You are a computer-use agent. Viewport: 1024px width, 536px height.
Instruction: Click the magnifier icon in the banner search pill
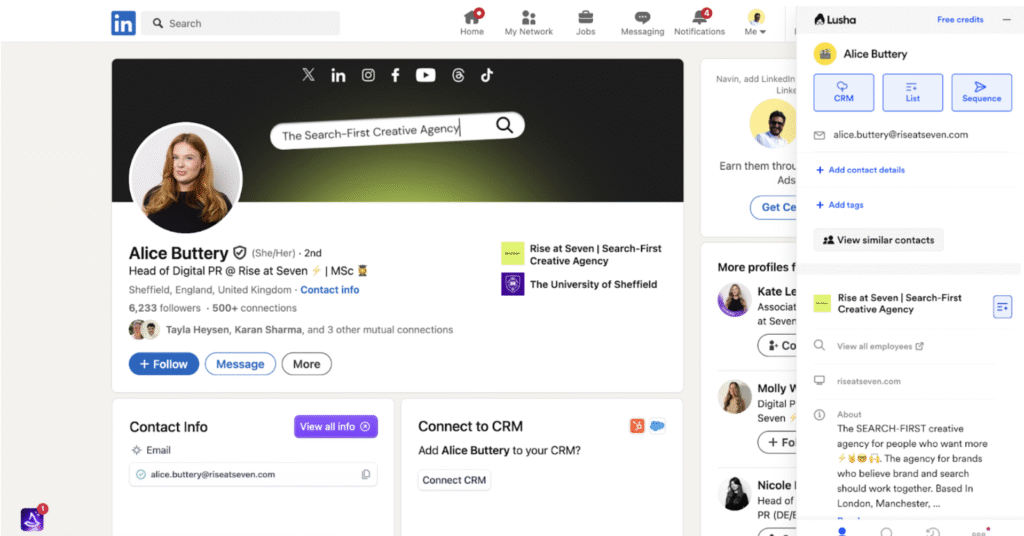(x=504, y=125)
